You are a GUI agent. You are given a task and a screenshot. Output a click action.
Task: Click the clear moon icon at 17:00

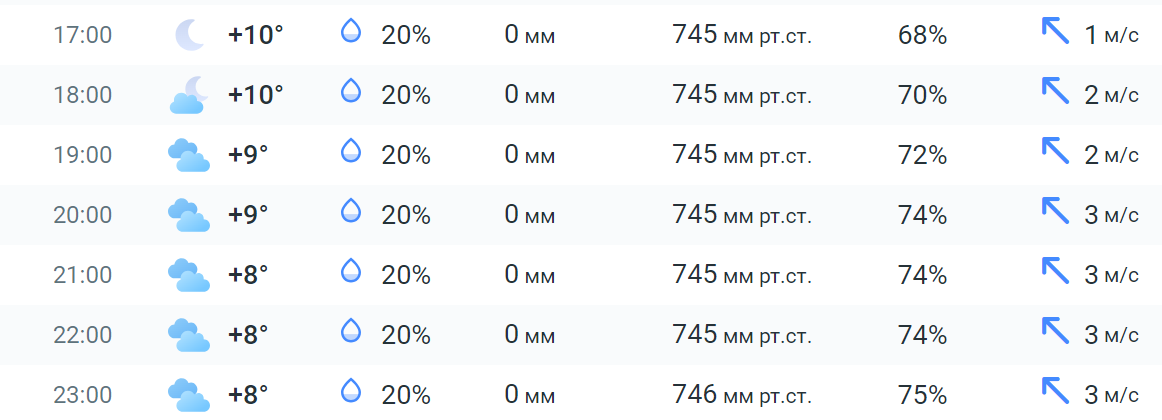[189, 35]
